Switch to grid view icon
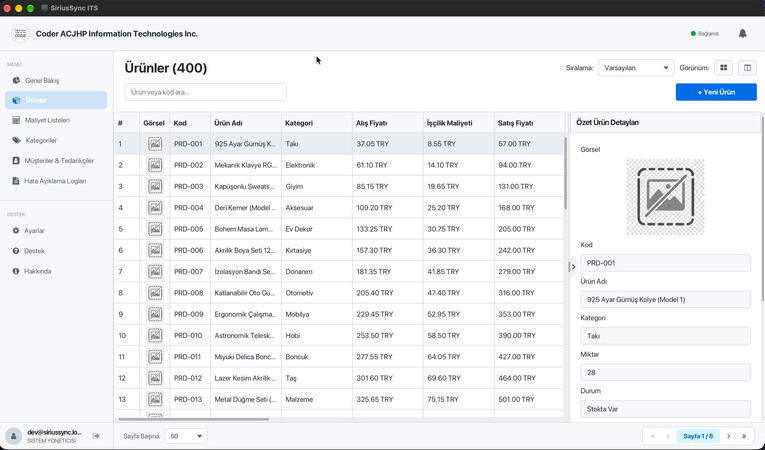This screenshot has width=765, height=450. [724, 68]
